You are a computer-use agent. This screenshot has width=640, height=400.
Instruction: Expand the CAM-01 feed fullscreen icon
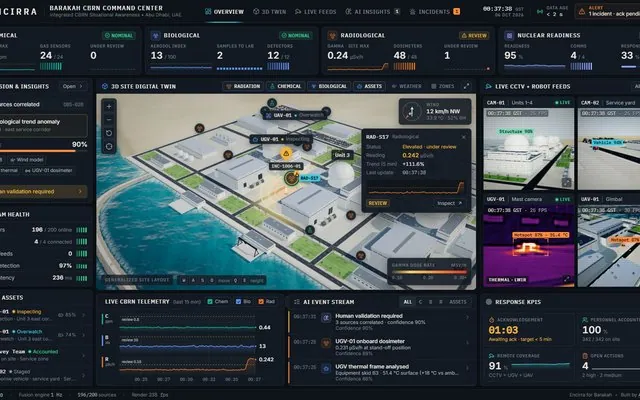tap(567, 182)
